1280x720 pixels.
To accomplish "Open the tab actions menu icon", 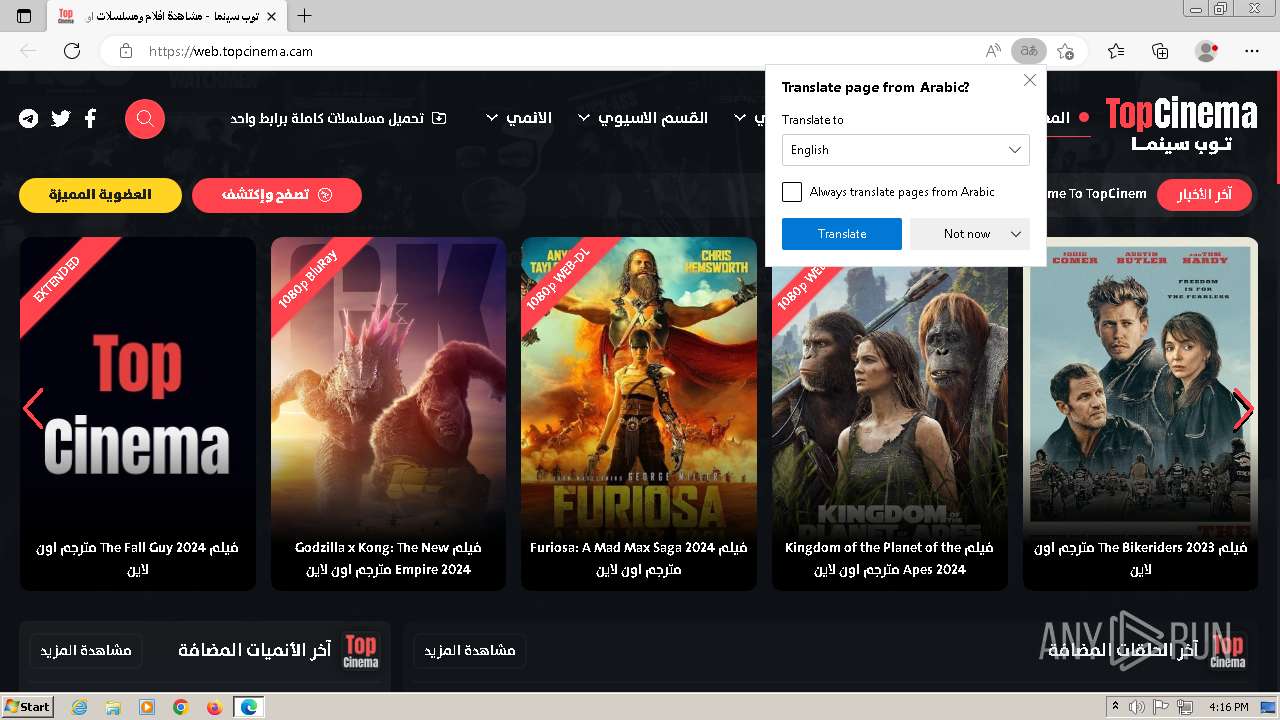I will point(24,16).
